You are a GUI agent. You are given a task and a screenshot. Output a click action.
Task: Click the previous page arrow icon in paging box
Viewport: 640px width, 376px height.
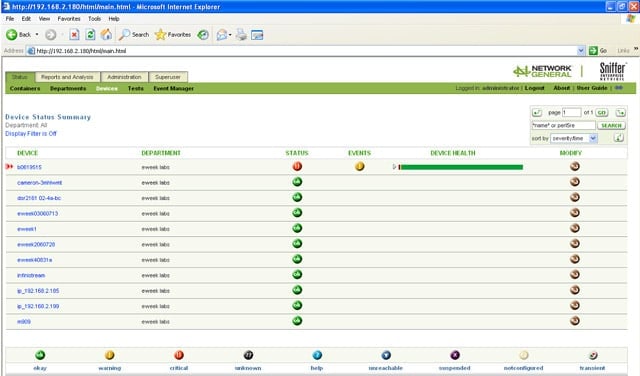537,112
